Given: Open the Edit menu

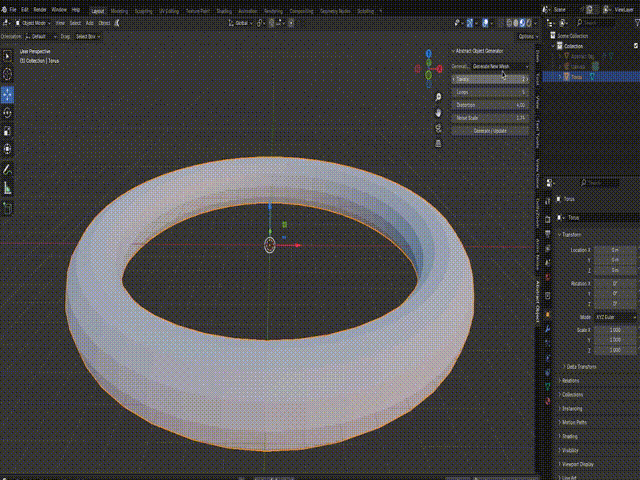Looking at the screenshot, I should coord(24,9).
